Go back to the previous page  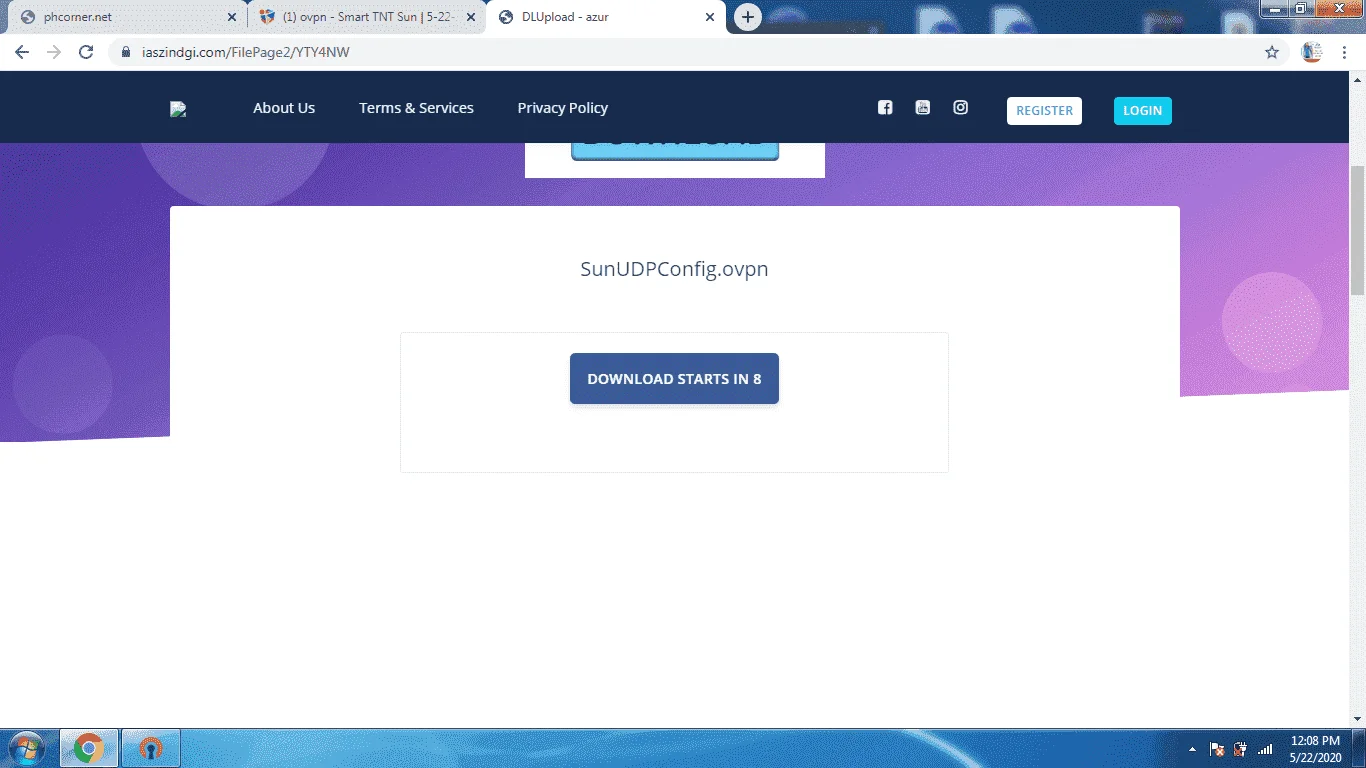(22, 52)
